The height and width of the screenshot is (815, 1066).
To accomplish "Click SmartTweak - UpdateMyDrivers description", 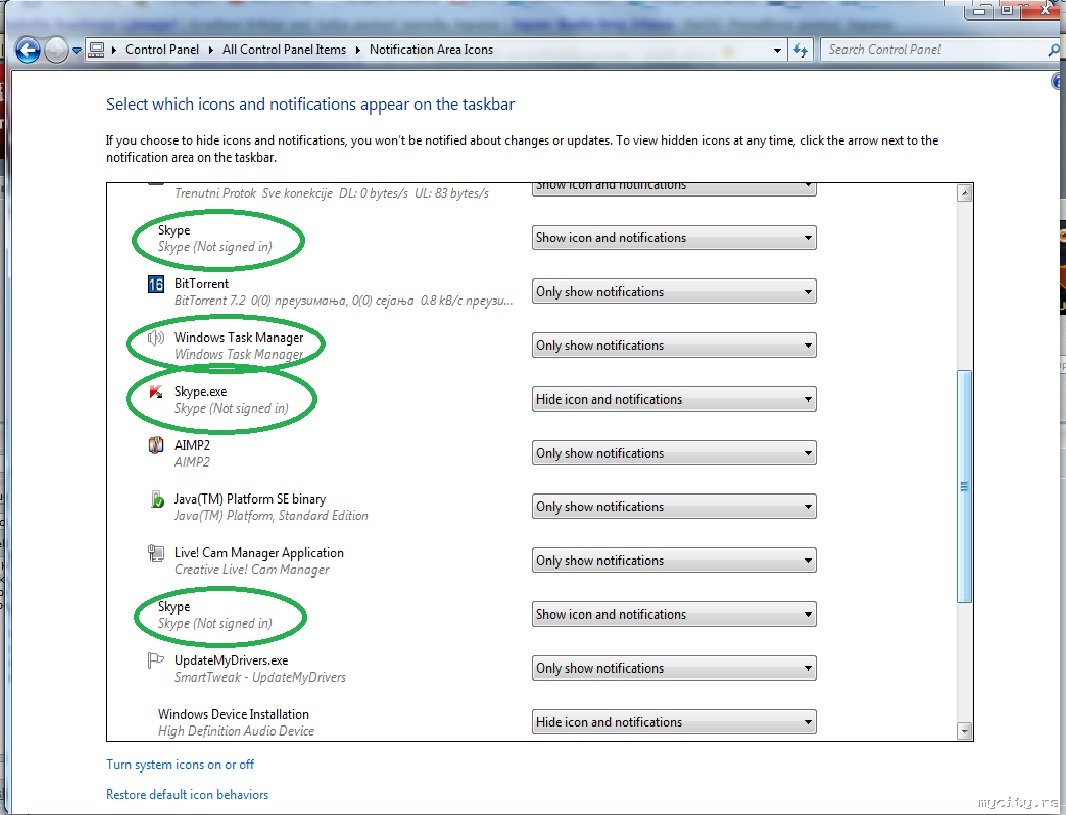I will [x=260, y=678].
